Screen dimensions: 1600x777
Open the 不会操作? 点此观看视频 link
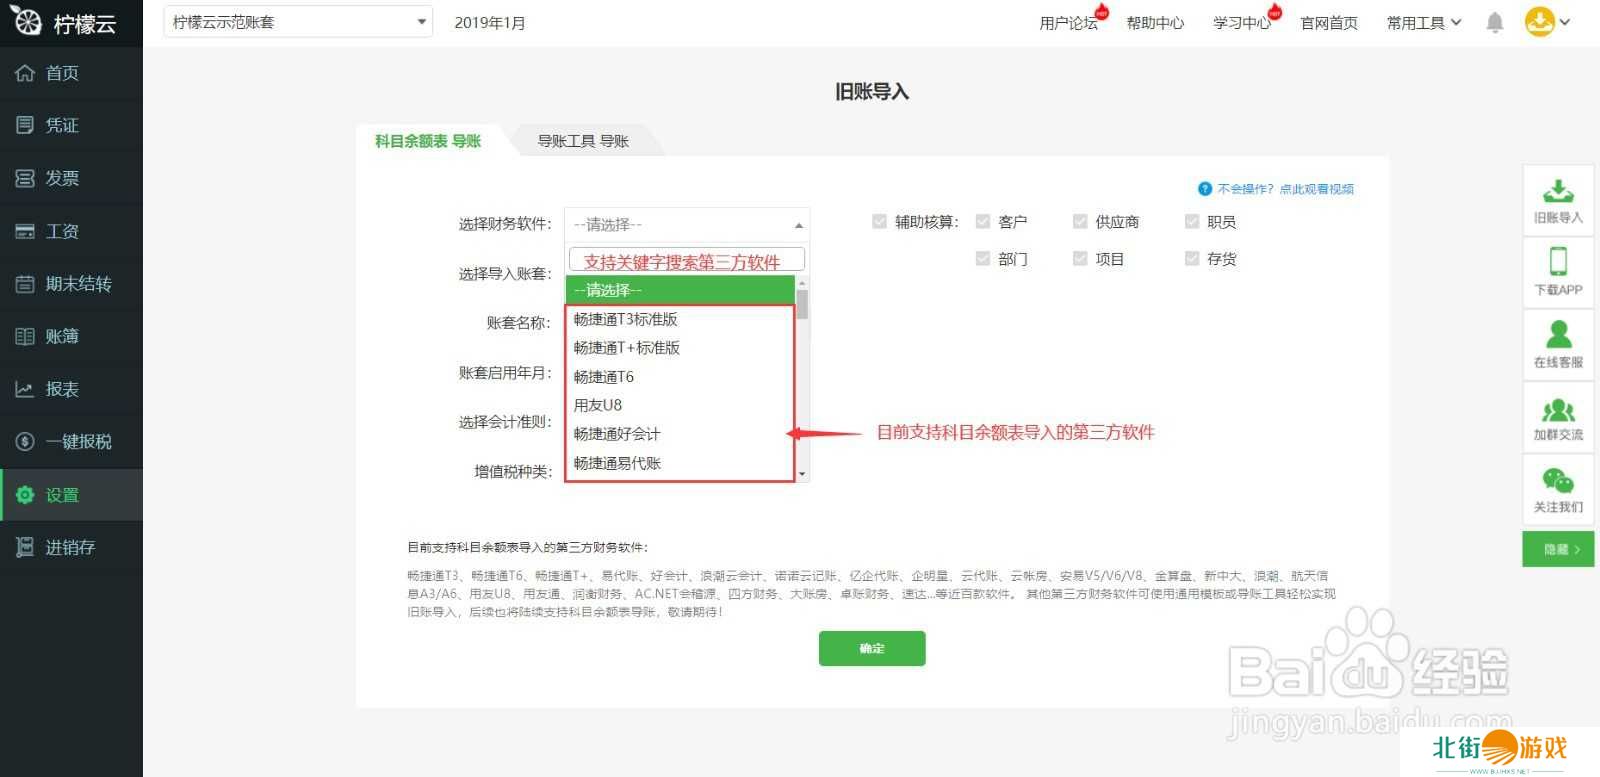(1284, 189)
